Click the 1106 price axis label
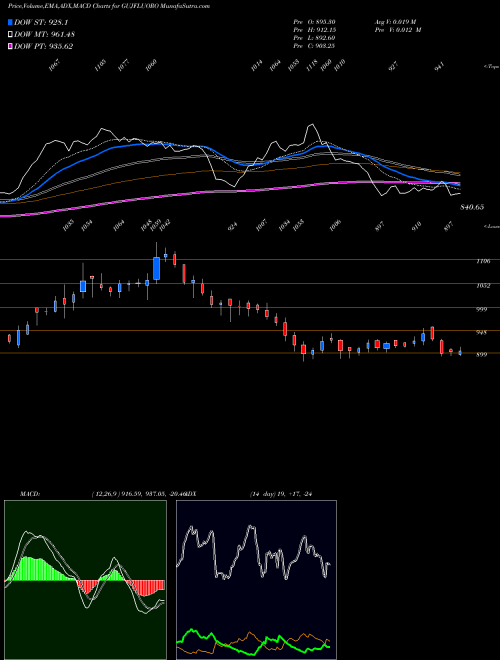Viewport: 500px width, 660px height. pyautogui.click(x=483, y=261)
